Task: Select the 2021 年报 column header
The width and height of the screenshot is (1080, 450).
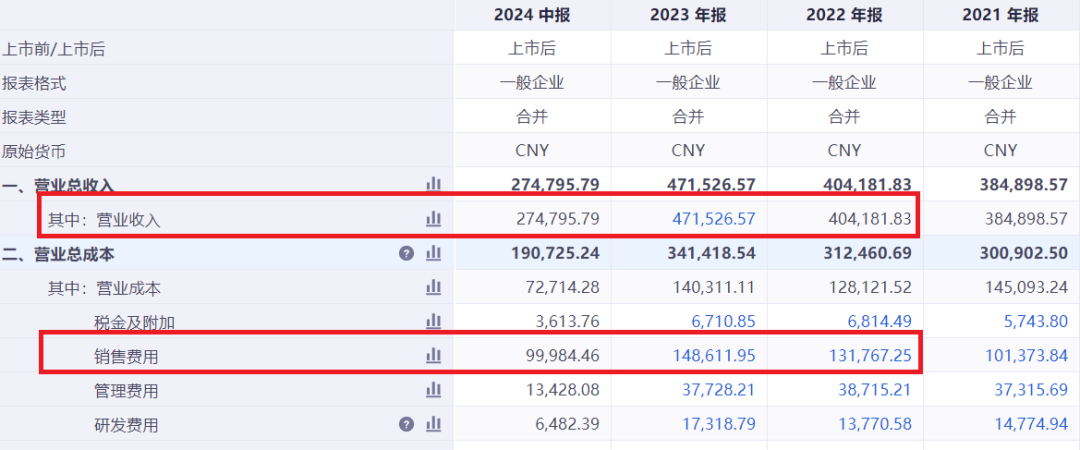Action: pos(1000,14)
